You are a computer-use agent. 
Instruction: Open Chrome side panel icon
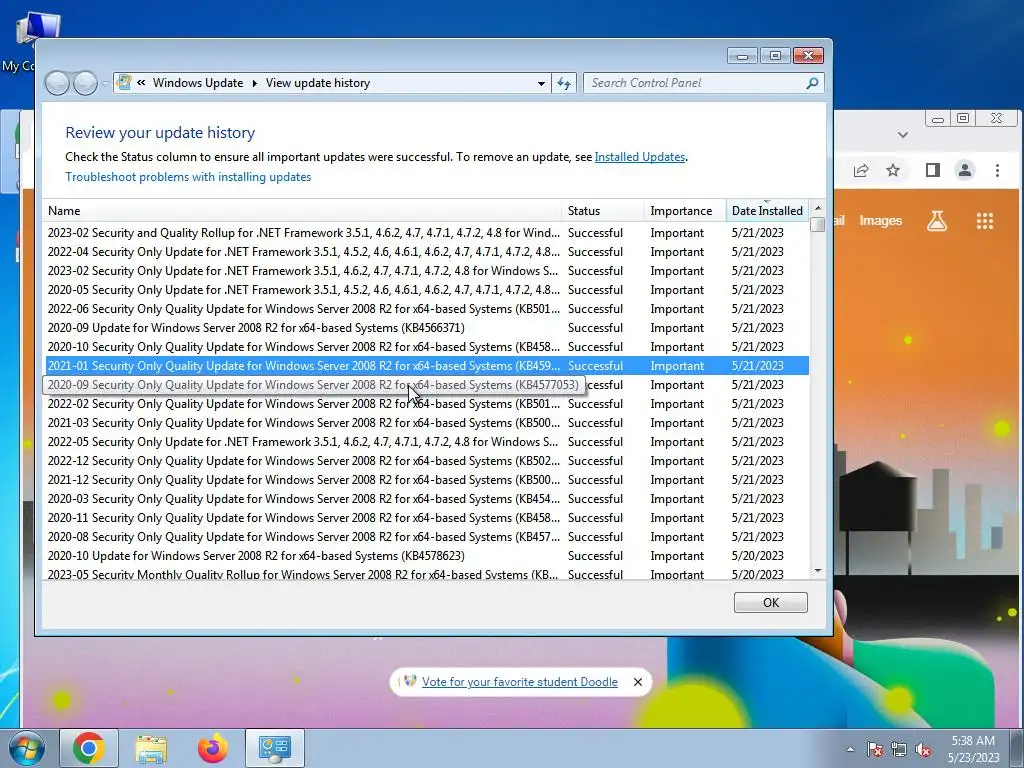tap(933, 170)
